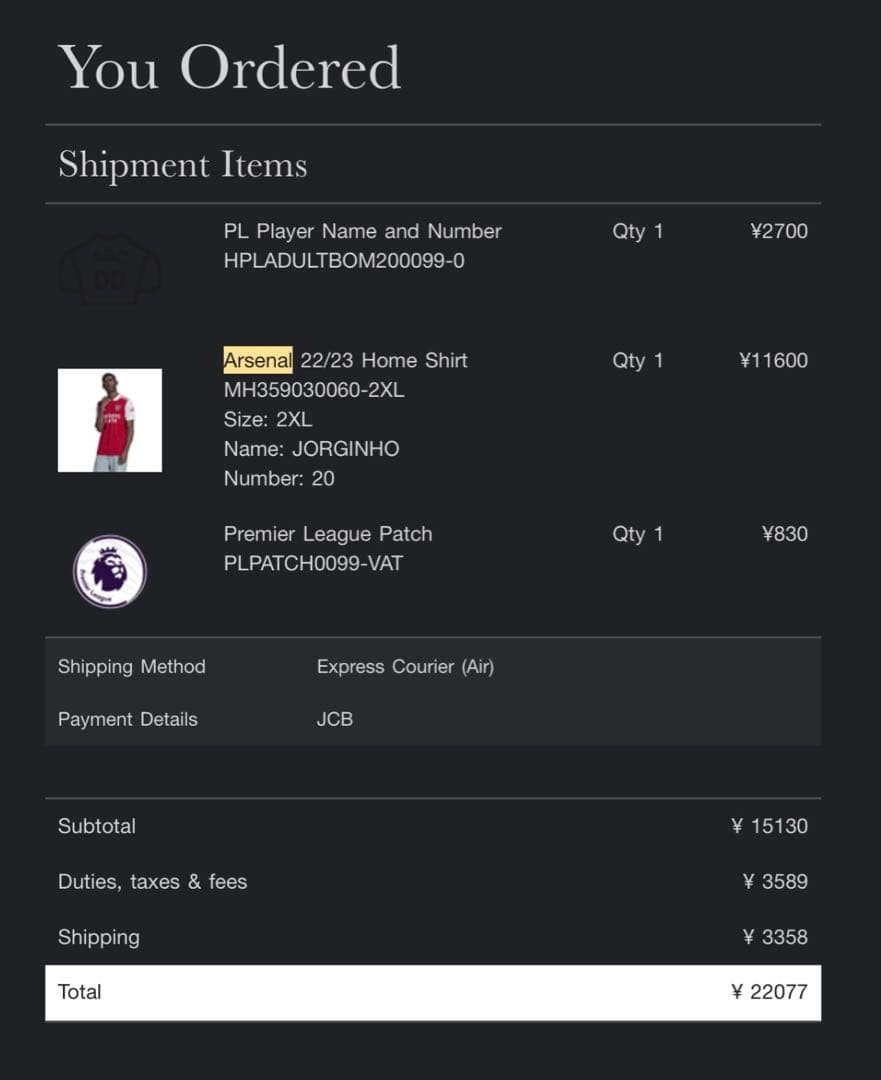The image size is (882, 1080).
Task: Open the Premier League Patch item
Action: tap(328, 534)
